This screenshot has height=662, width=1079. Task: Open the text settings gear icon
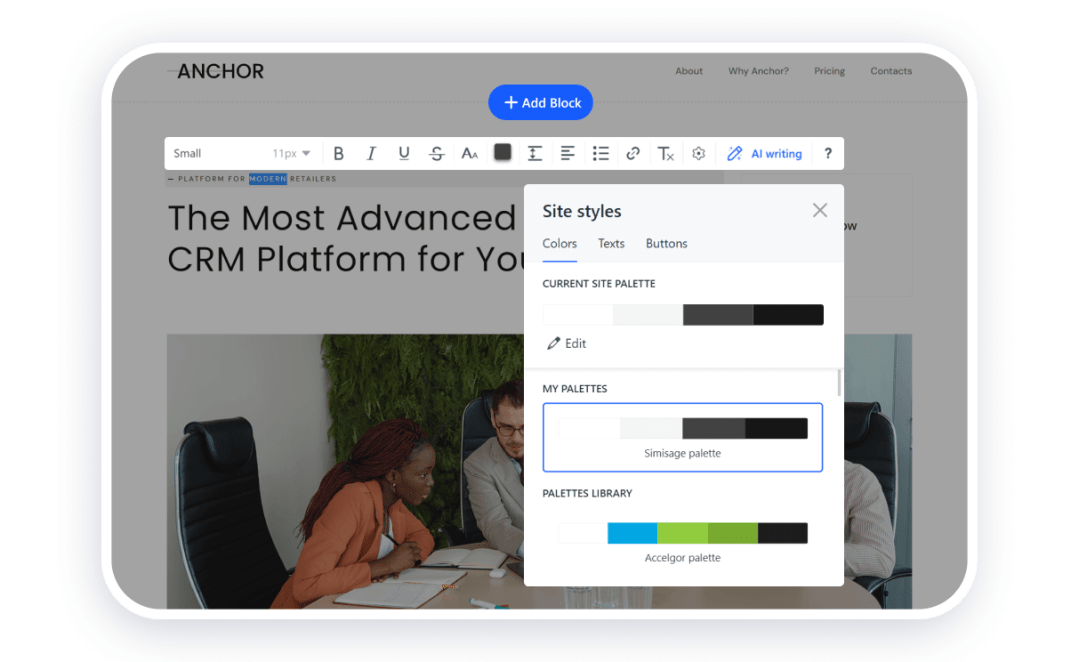(x=698, y=153)
